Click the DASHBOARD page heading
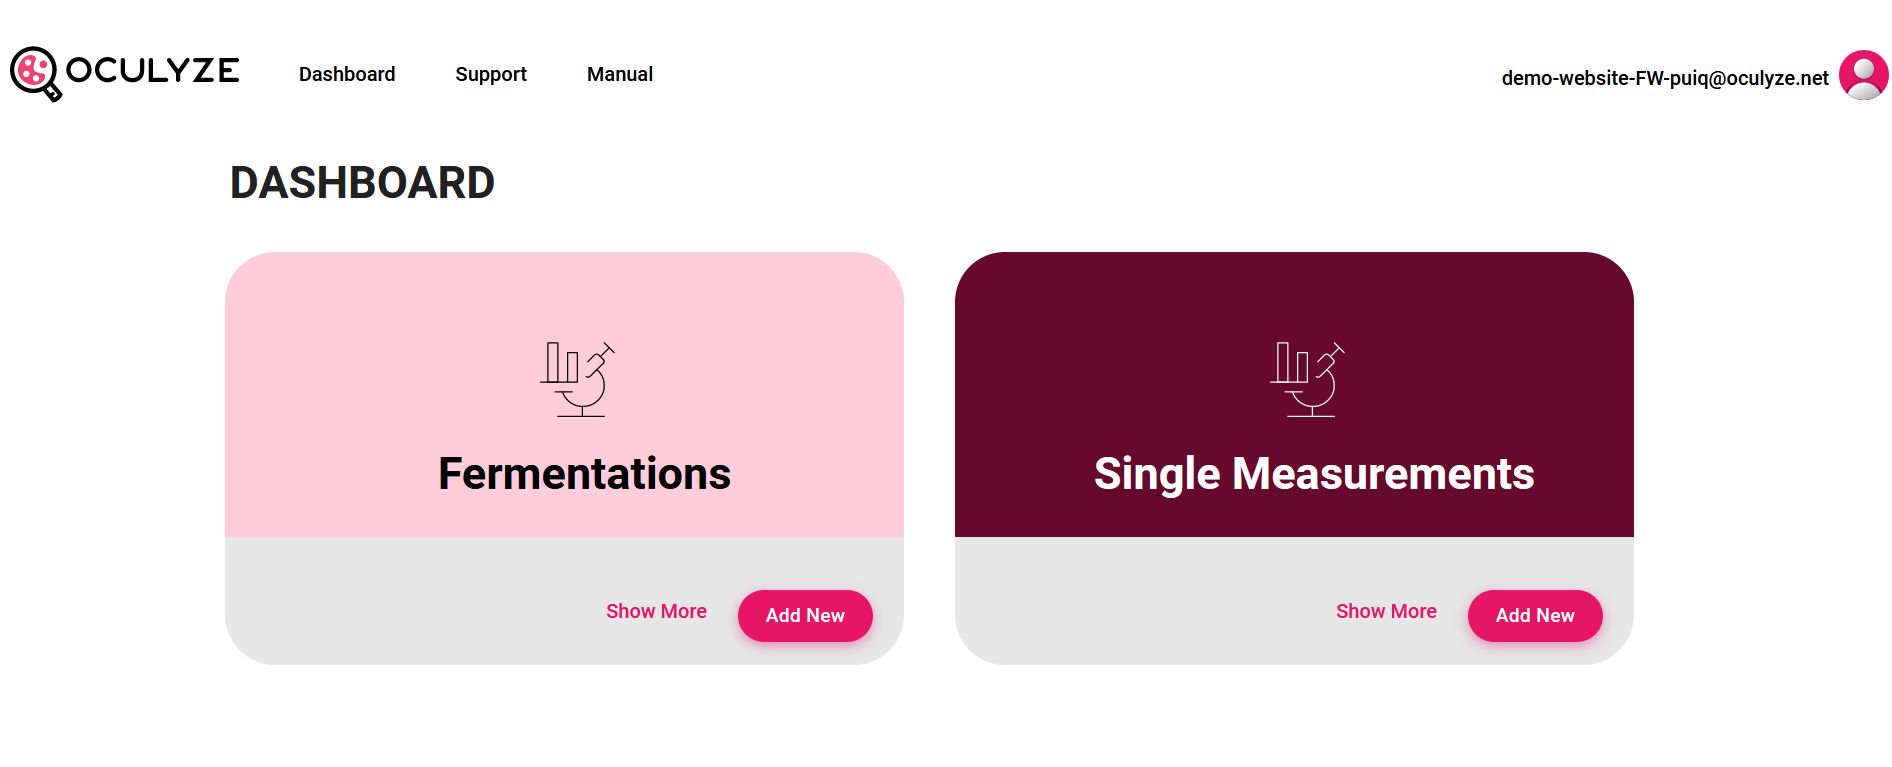This screenshot has width=1892, height=767. [x=362, y=183]
